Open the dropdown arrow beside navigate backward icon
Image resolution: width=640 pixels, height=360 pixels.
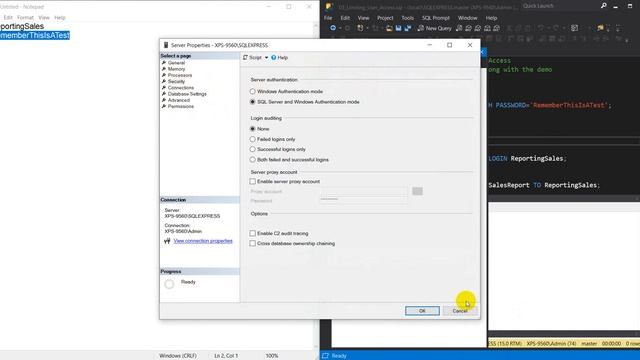click(340, 28)
